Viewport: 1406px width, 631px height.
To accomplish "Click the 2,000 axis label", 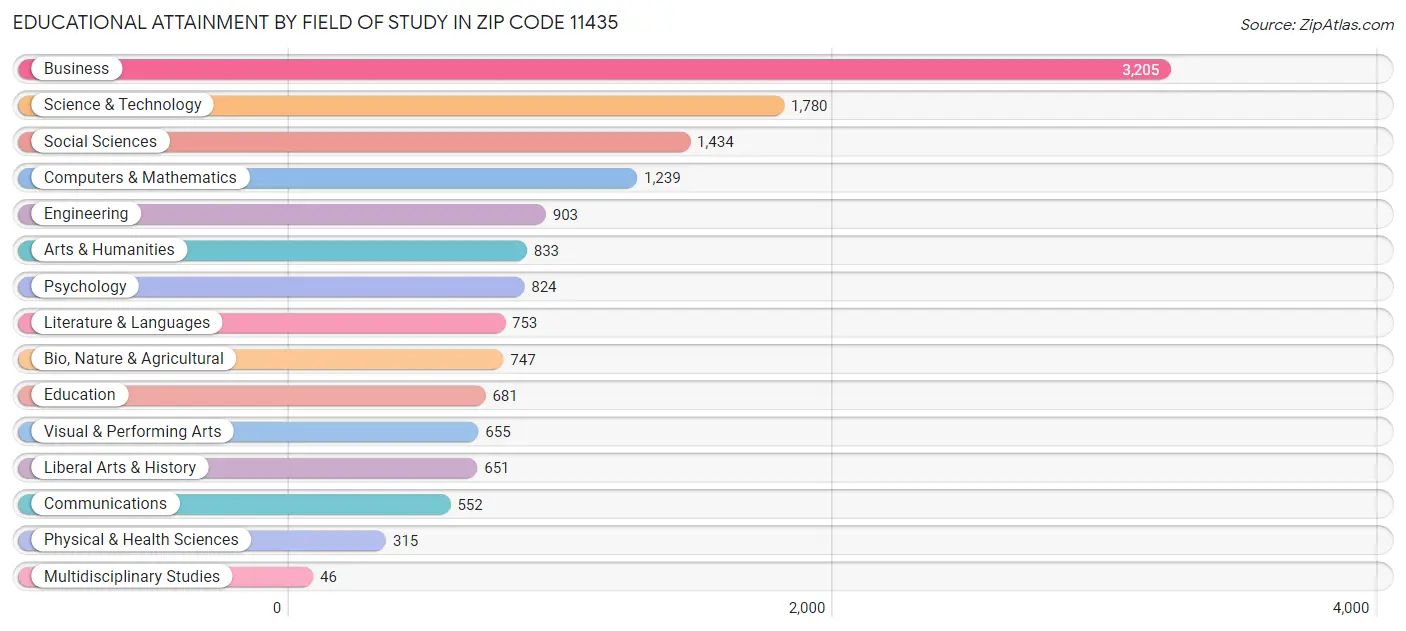I will 805,607.
